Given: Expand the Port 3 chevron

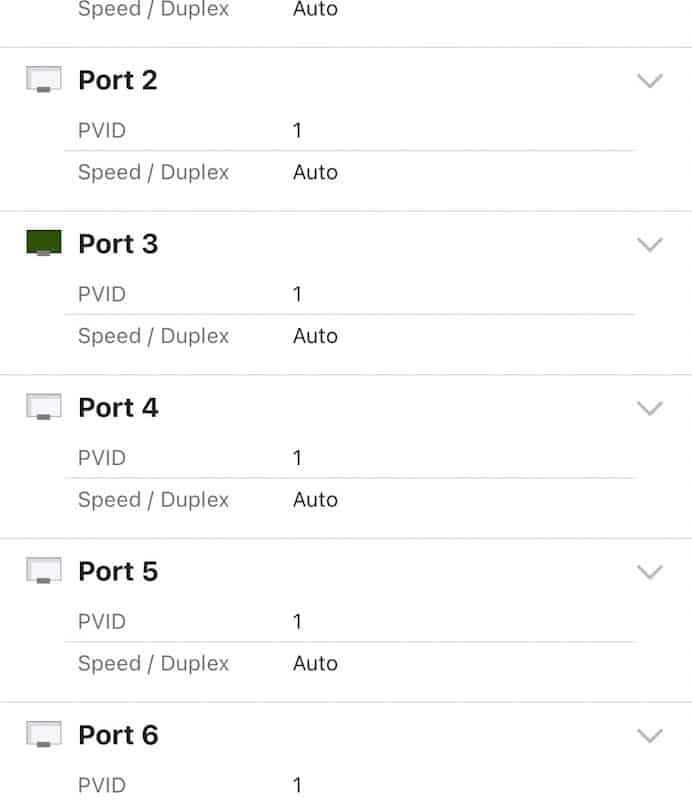Looking at the screenshot, I should coord(650,244).
